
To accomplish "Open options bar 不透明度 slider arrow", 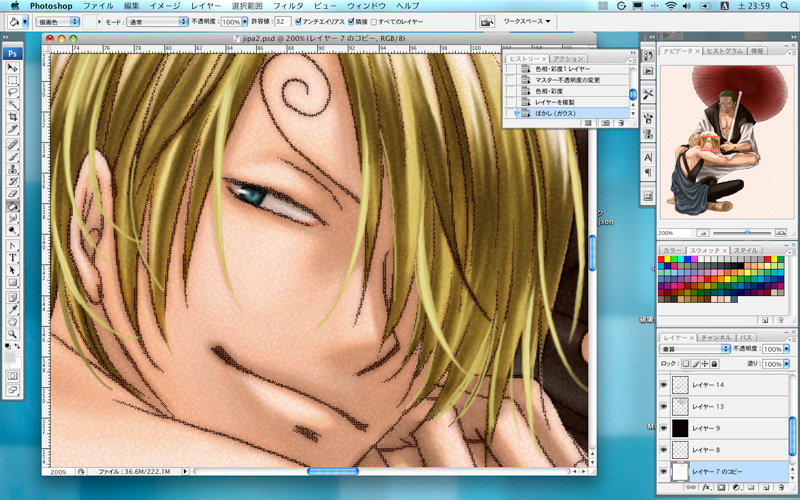I will [245, 21].
